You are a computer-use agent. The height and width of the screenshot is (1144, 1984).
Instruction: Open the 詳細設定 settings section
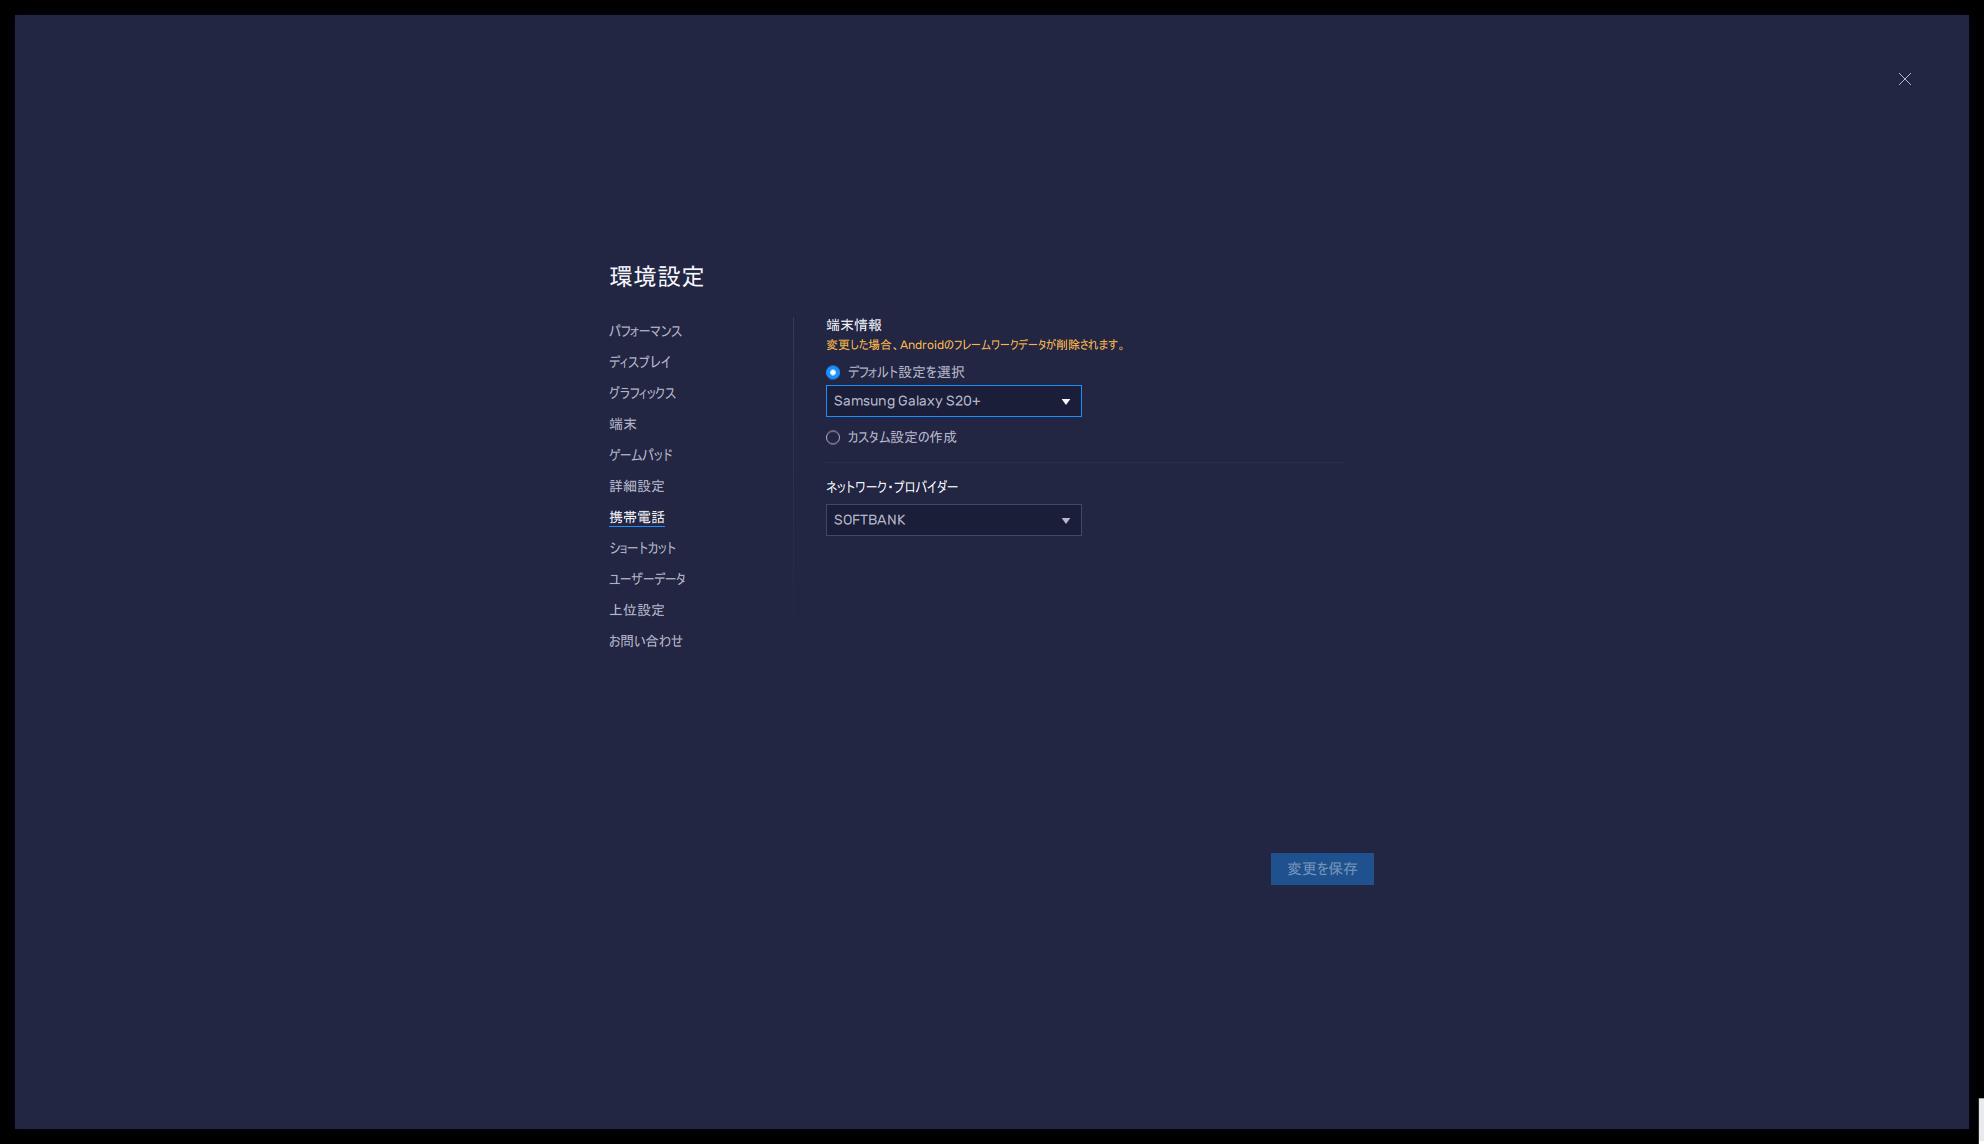click(x=637, y=486)
